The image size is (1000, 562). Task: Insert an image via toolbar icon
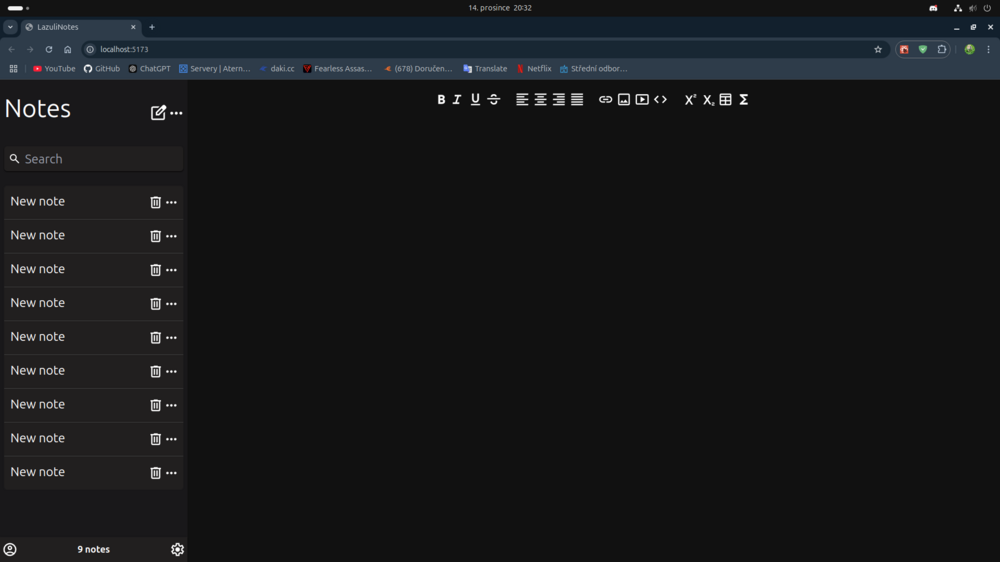tap(624, 100)
